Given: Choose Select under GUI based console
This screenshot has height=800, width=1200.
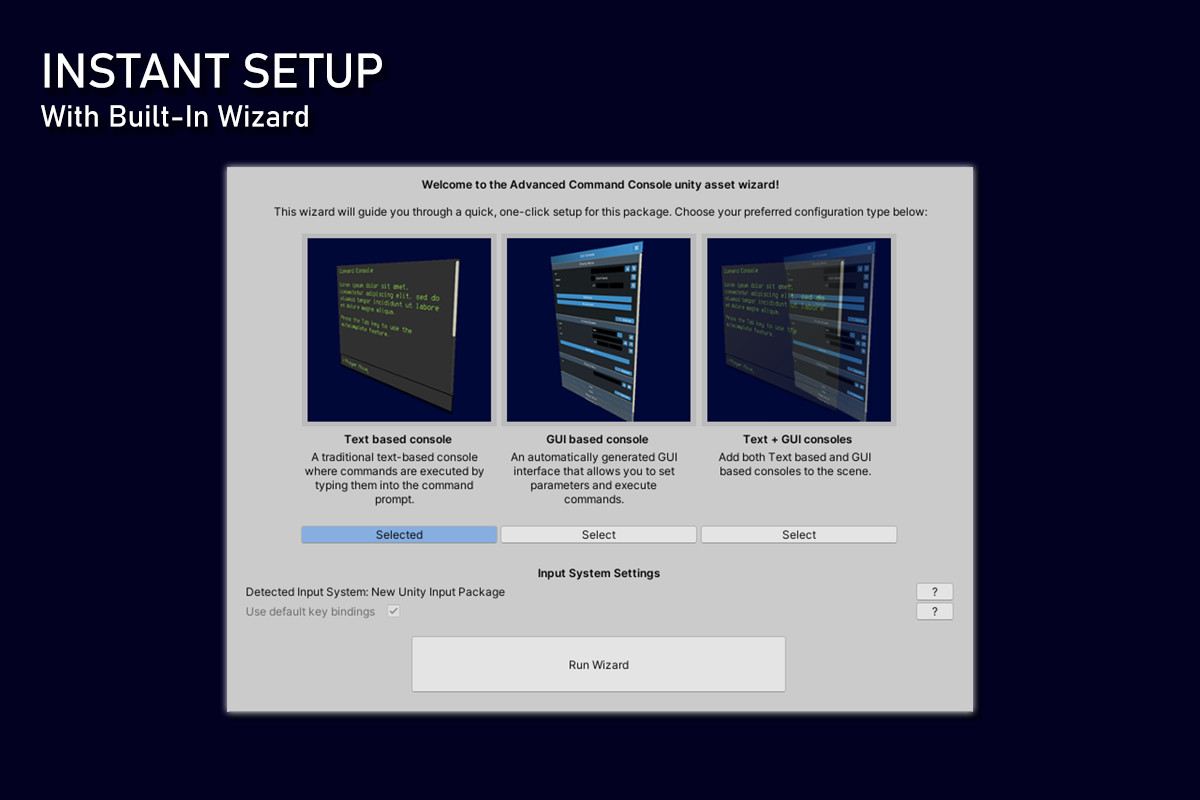Looking at the screenshot, I should point(599,535).
